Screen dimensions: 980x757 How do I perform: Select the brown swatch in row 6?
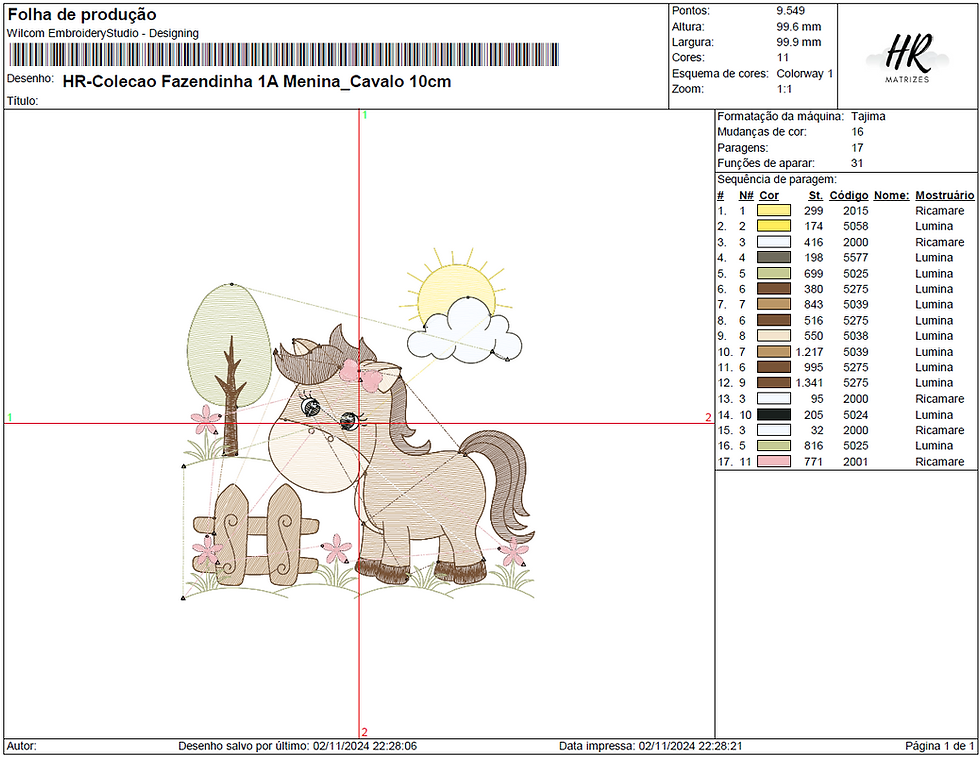pos(774,289)
